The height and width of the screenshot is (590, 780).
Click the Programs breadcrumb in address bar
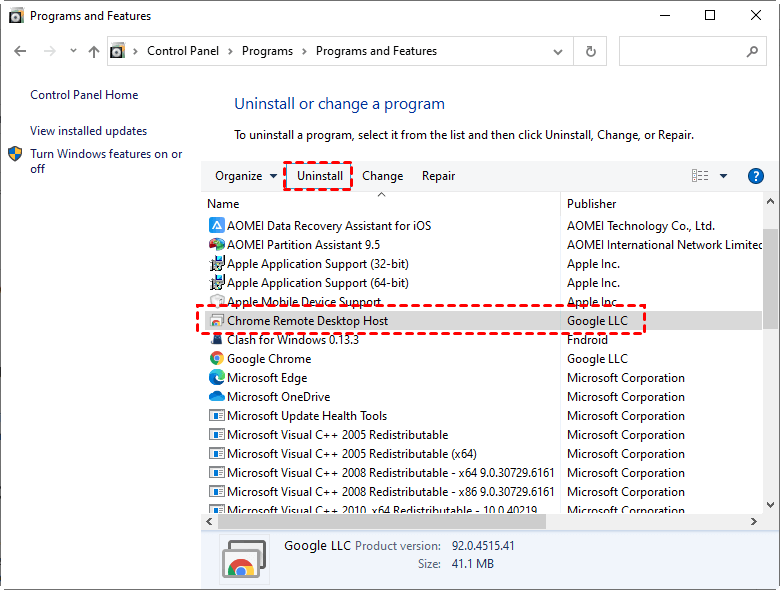click(x=267, y=51)
